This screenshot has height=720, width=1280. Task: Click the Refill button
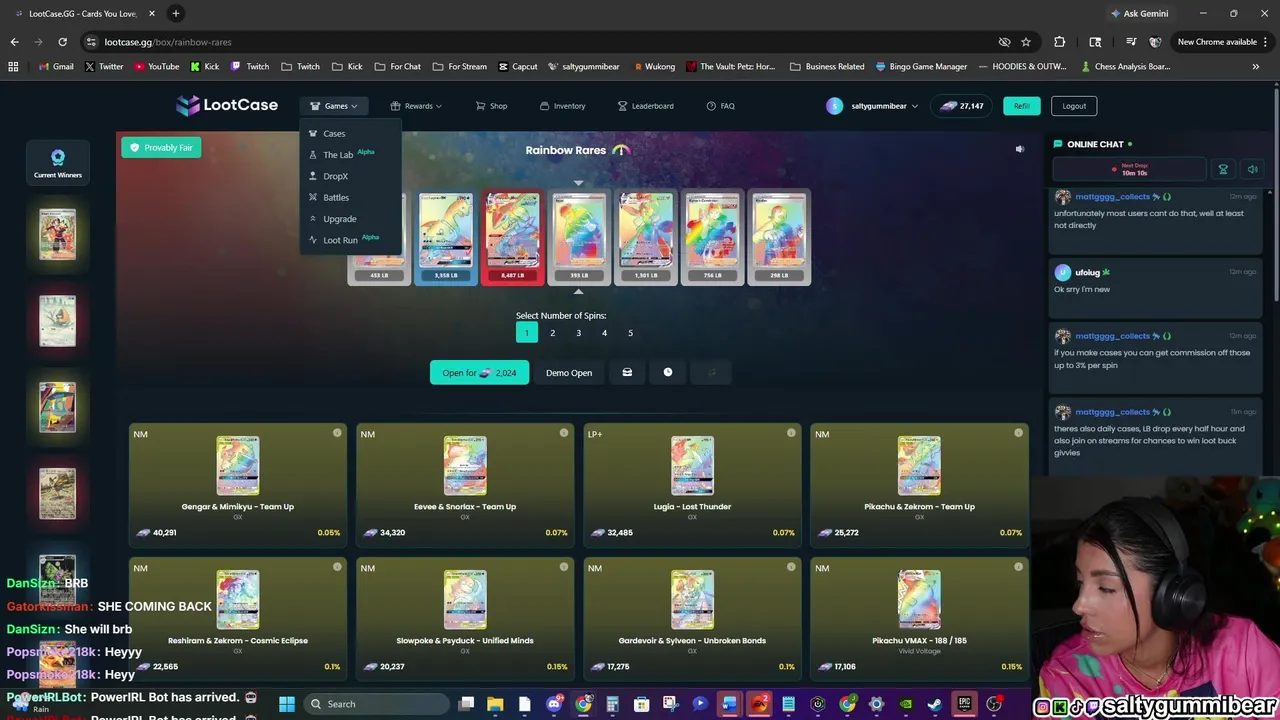(1022, 106)
